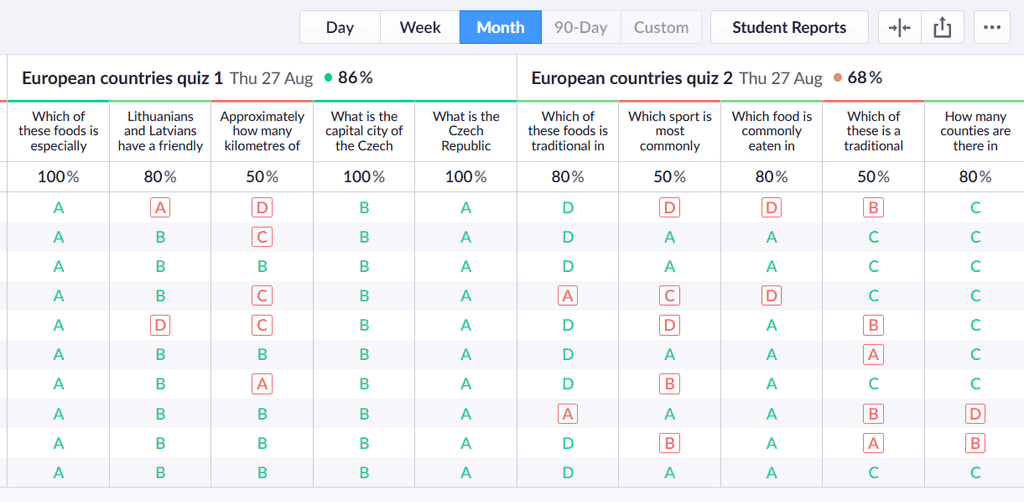Select the 90-Day range tab
The width and height of the screenshot is (1024, 502).
tap(581, 27)
